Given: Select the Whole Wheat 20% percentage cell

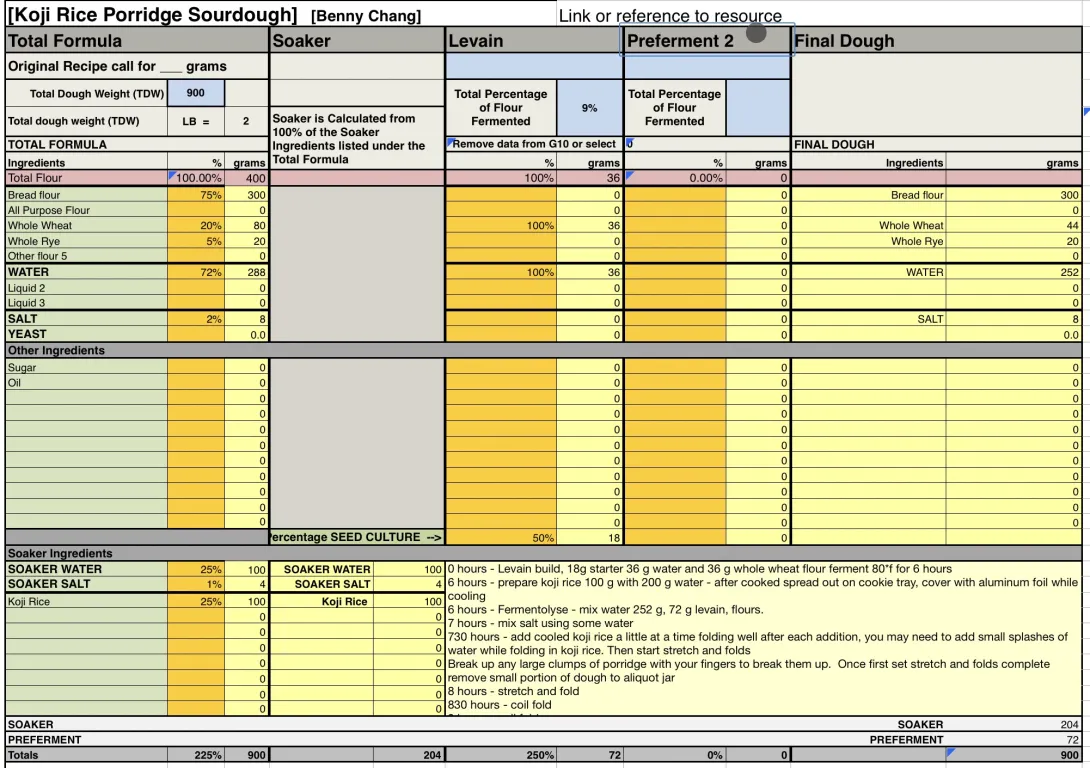Looking at the screenshot, I should (x=196, y=226).
